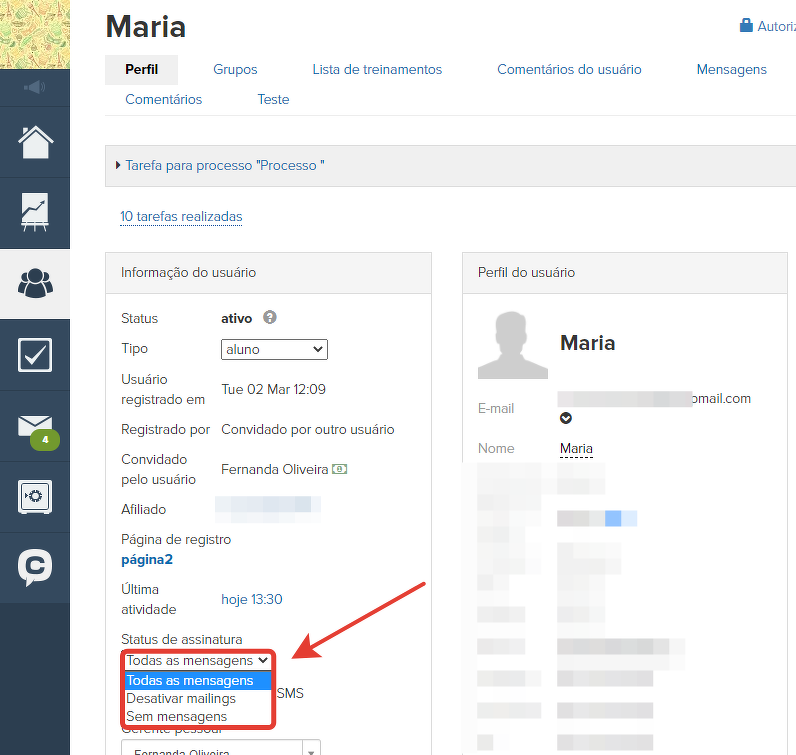The width and height of the screenshot is (796, 755).
Task: Click the Maria profile avatar picture
Action: [x=512, y=345]
